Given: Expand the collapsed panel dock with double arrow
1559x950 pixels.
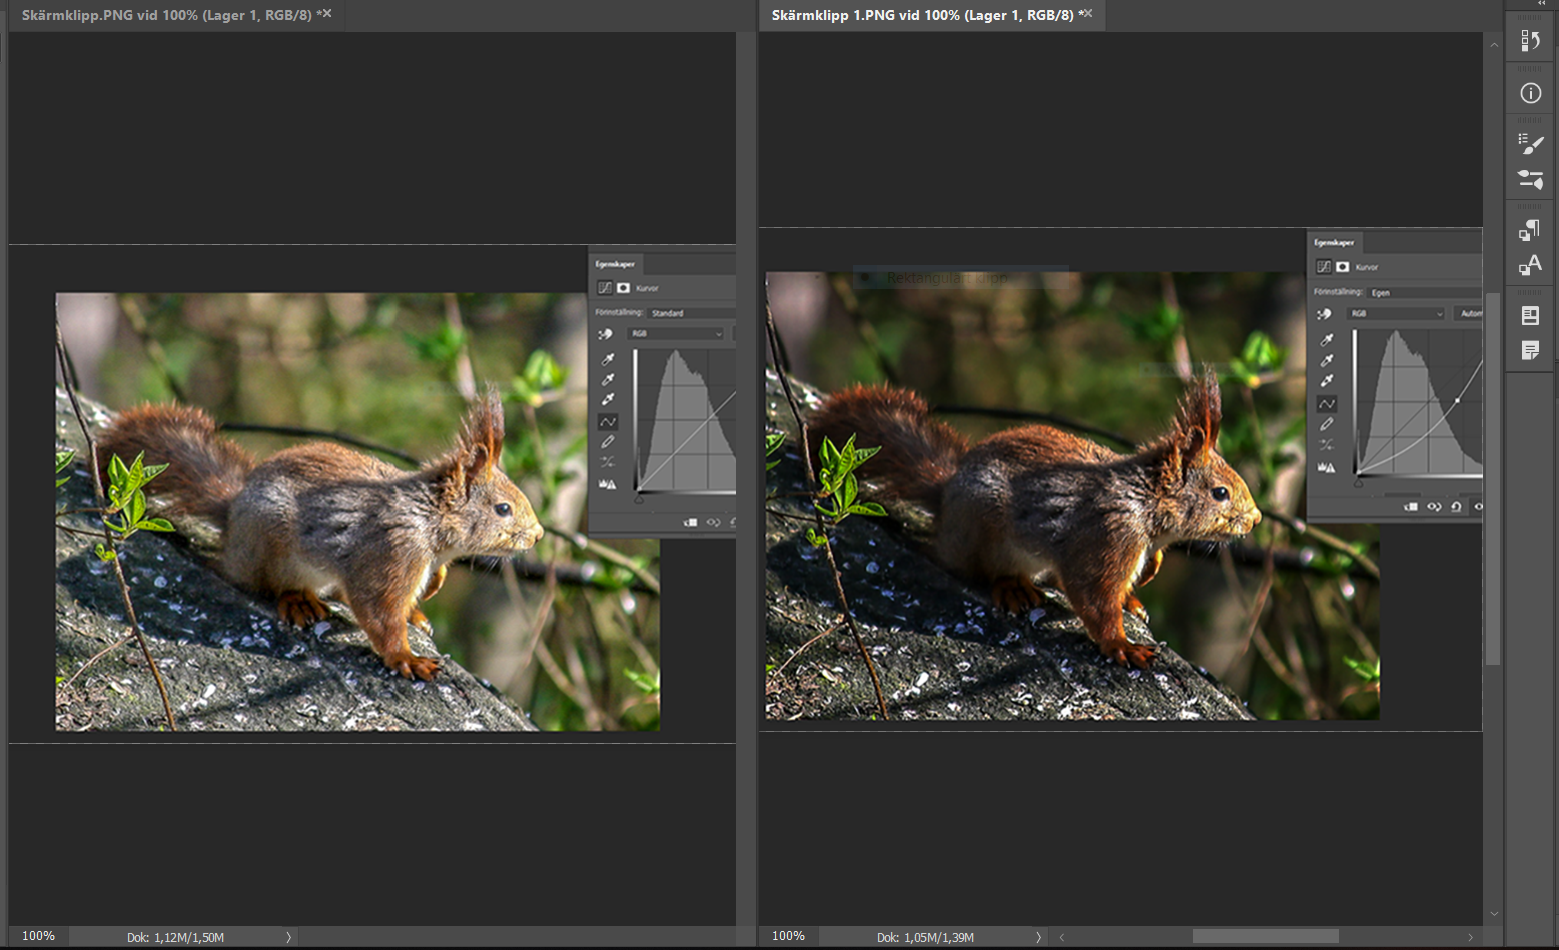Looking at the screenshot, I should [1541, 4].
